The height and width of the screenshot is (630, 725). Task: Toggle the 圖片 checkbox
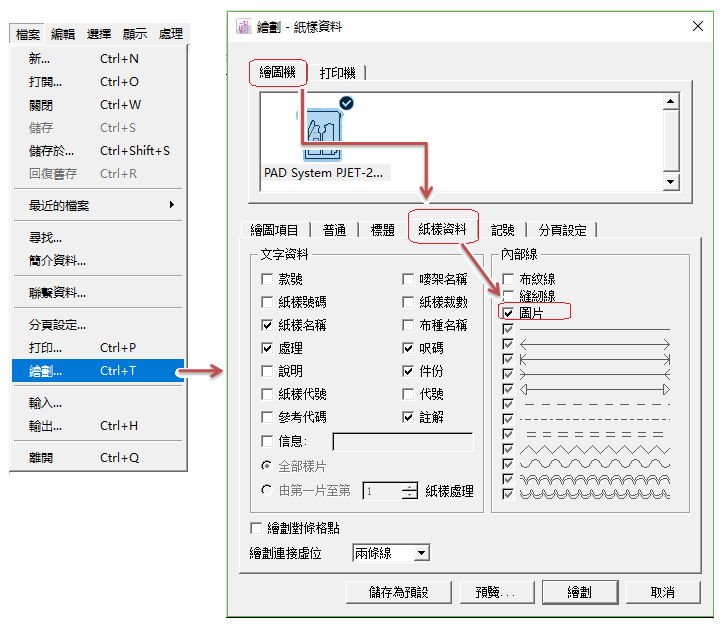[509, 312]
